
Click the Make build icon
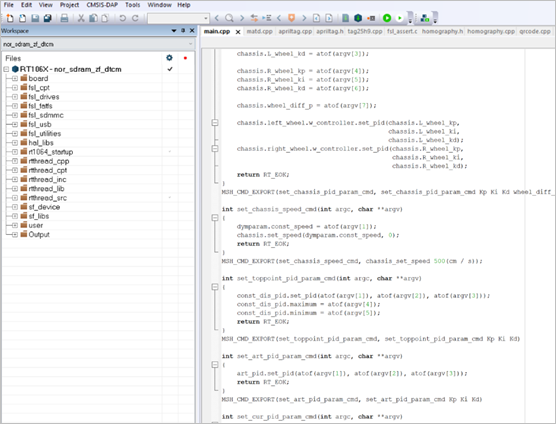click(358, 18)
